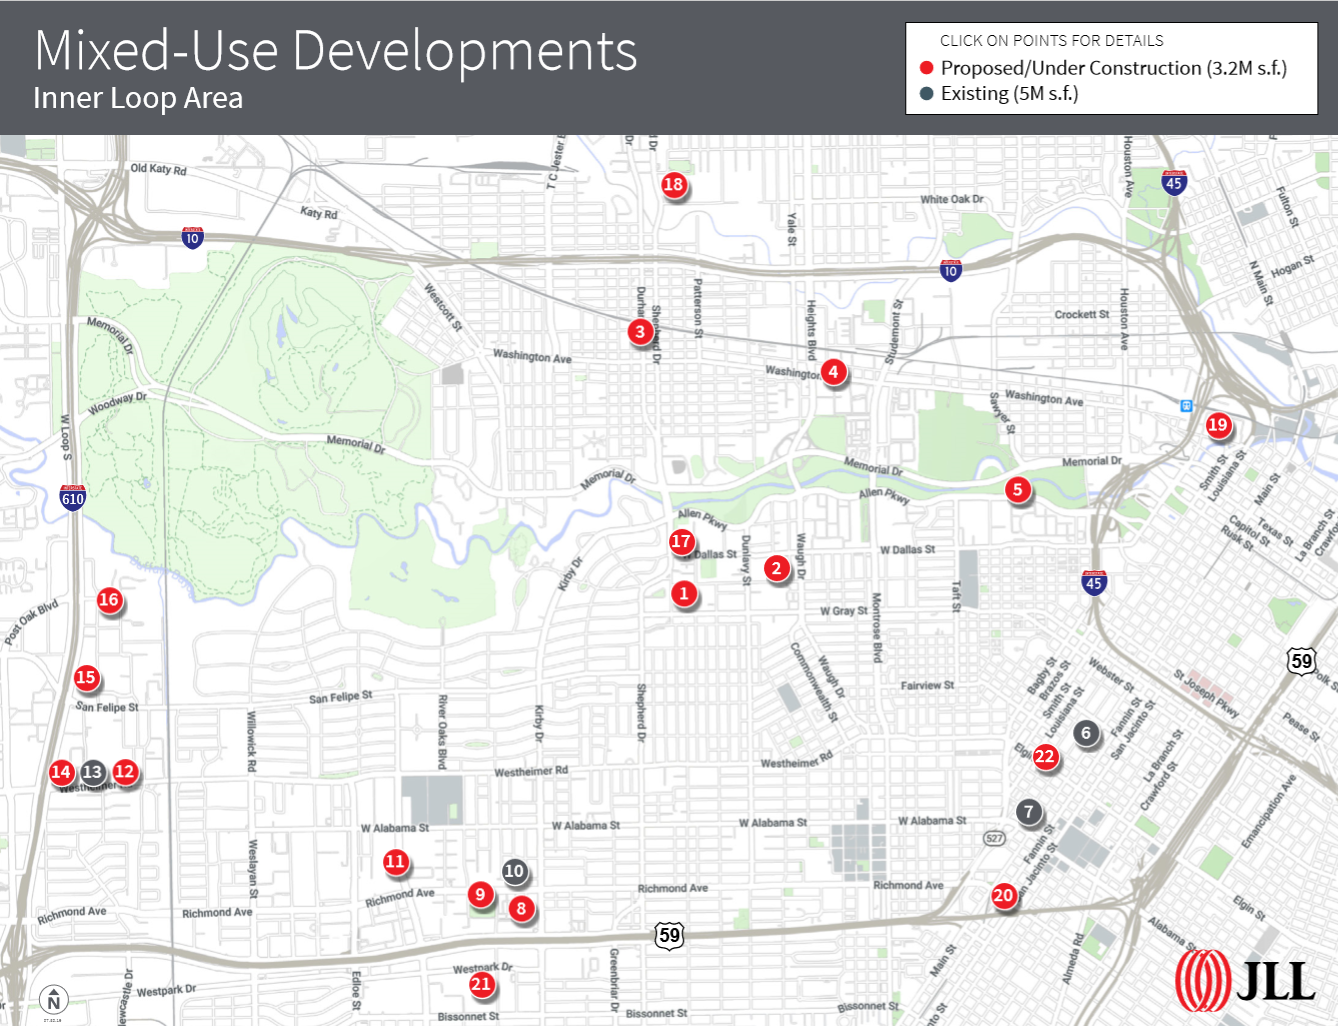Open existing marker 13 on Westheimer Rd
The height and width of the screenshot is (1026, 1338).
point(92,771)
